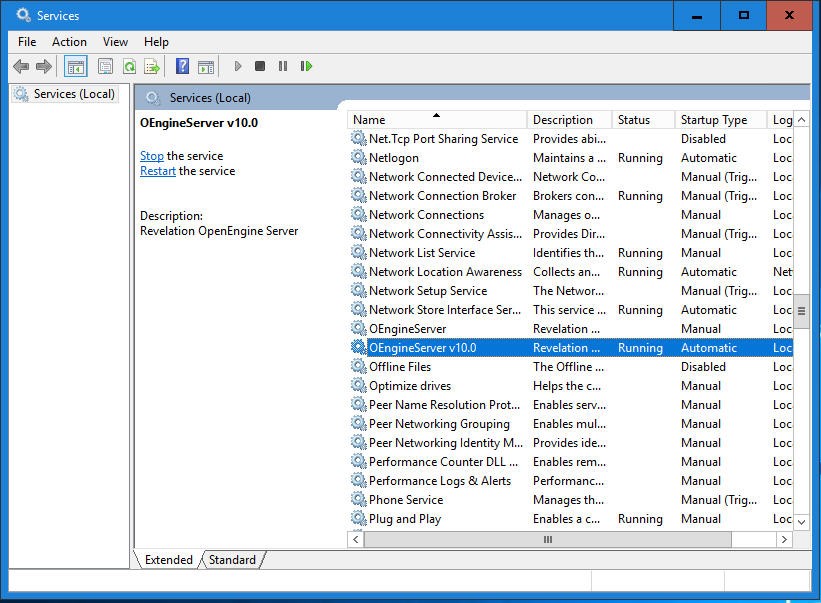This screenshot has height=603, width=821.
Task: Select the Peer Name Resolution Prot... row
Action: coord(571,405)
